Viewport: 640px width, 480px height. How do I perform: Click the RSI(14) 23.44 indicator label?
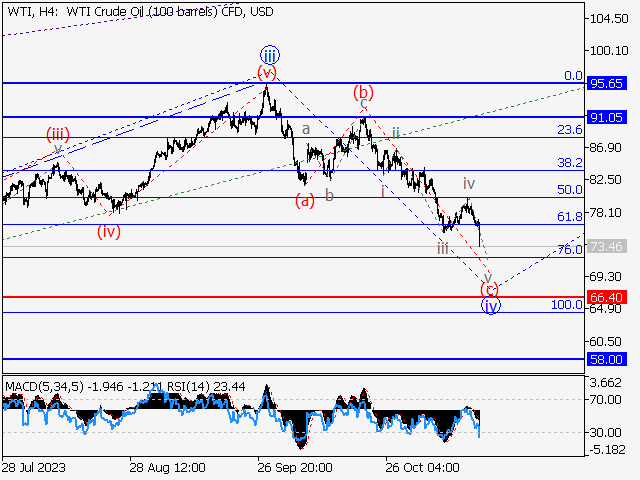[x=207, y=386]
